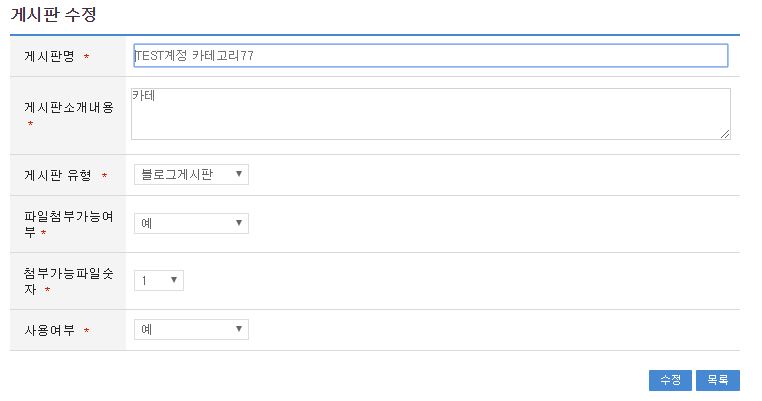
Task: Select the 게시판소개내용 label text
Action: coord(68,107)
